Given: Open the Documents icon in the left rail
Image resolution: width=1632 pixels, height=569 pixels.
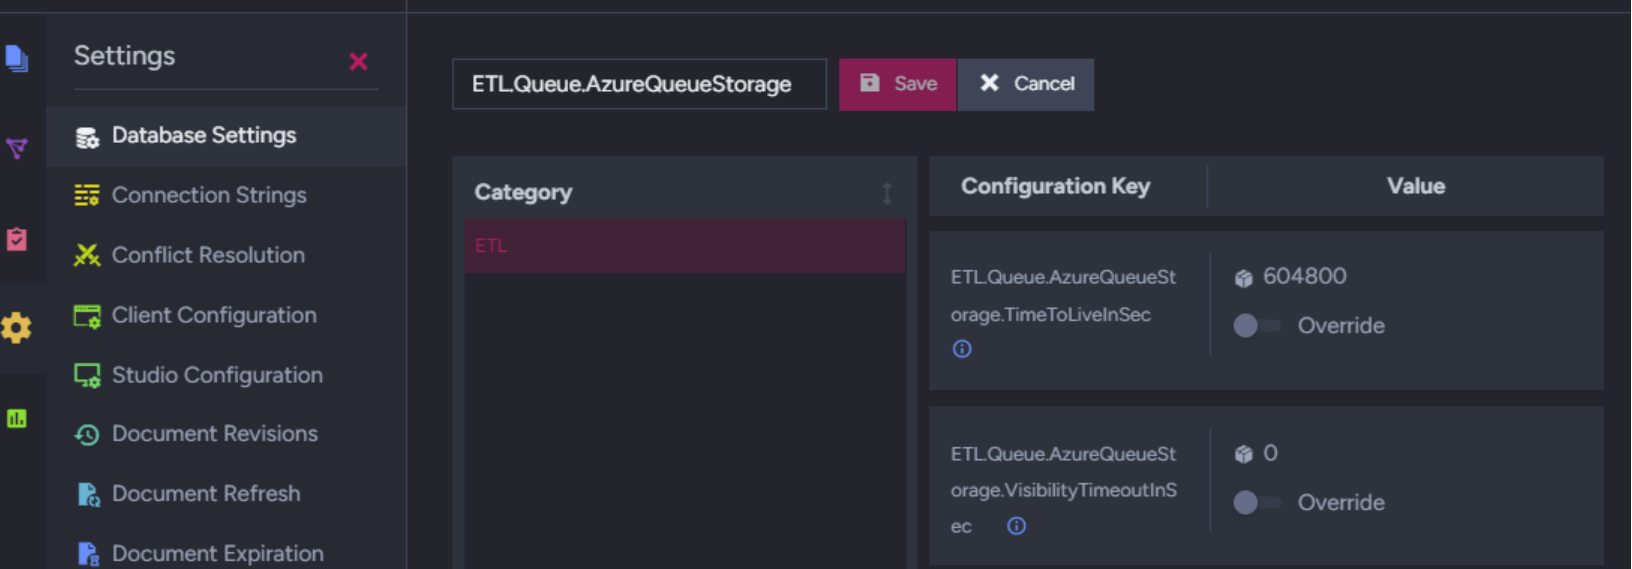Looking at the screenshot, I should click(x=16, y=58).
